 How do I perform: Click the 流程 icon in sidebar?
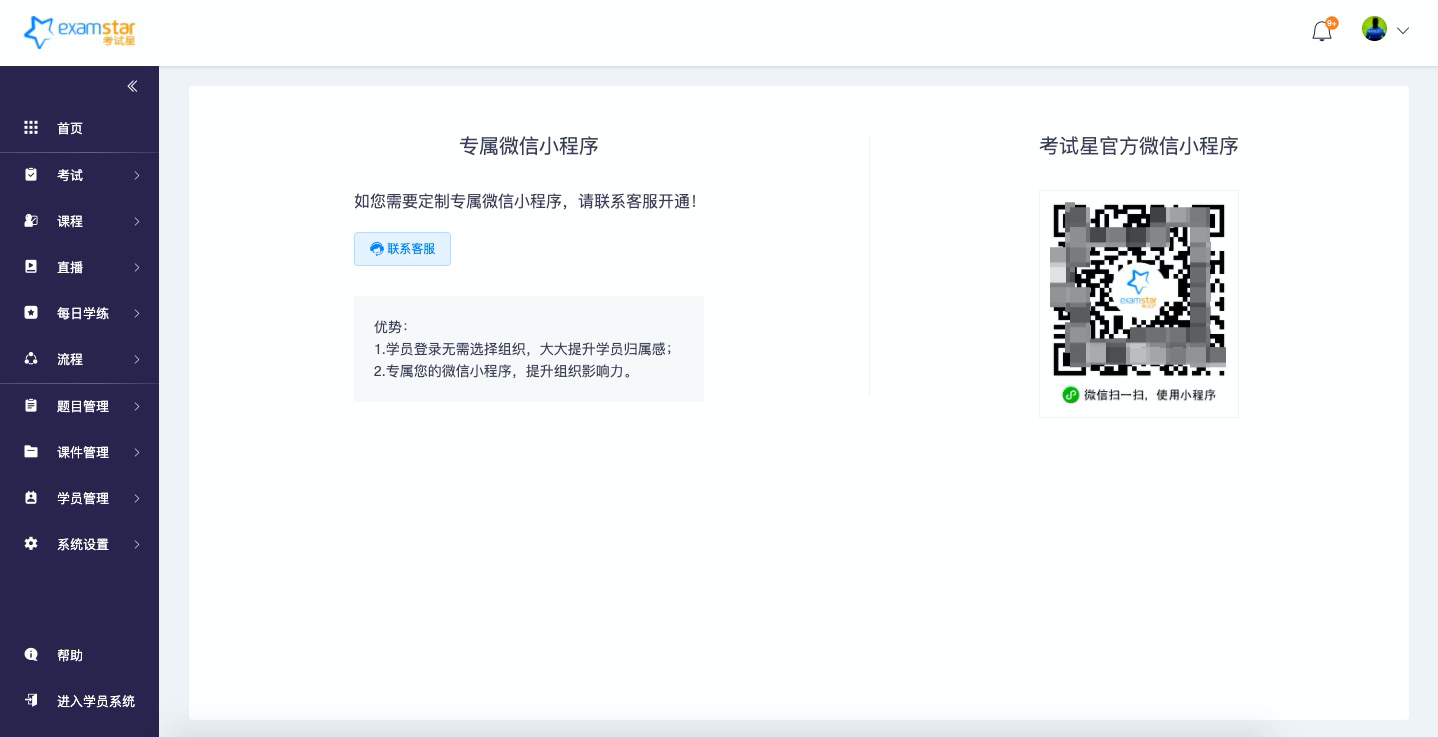(31, 358)
